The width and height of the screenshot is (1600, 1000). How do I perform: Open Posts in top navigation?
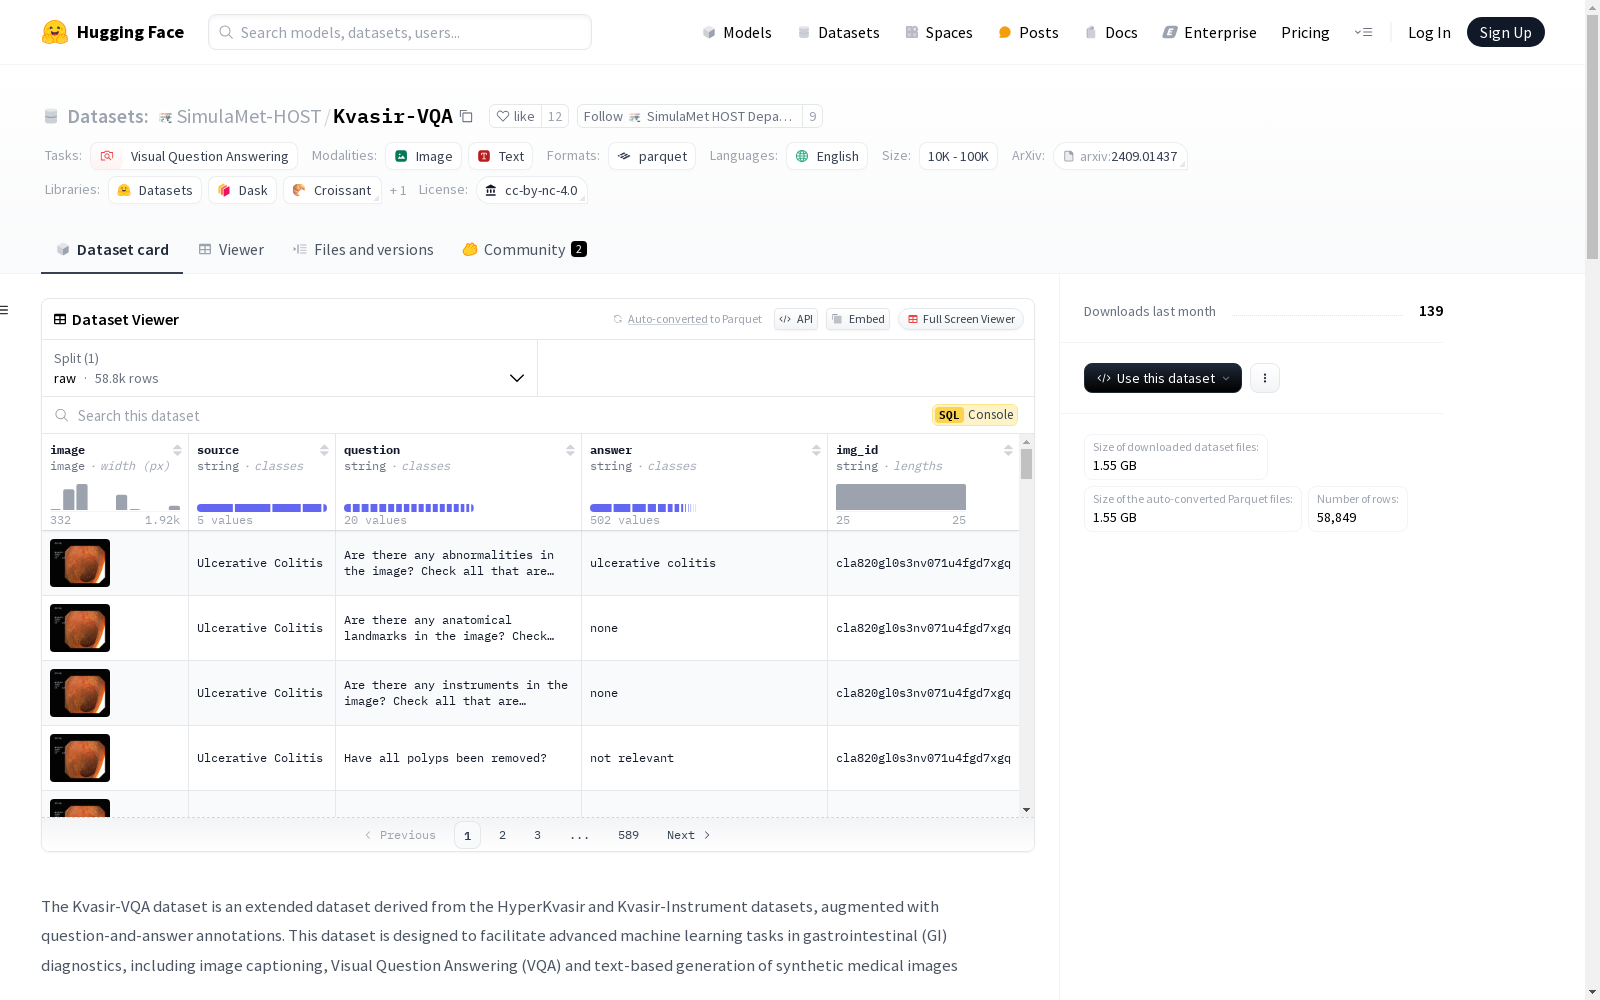[1028, 32]
